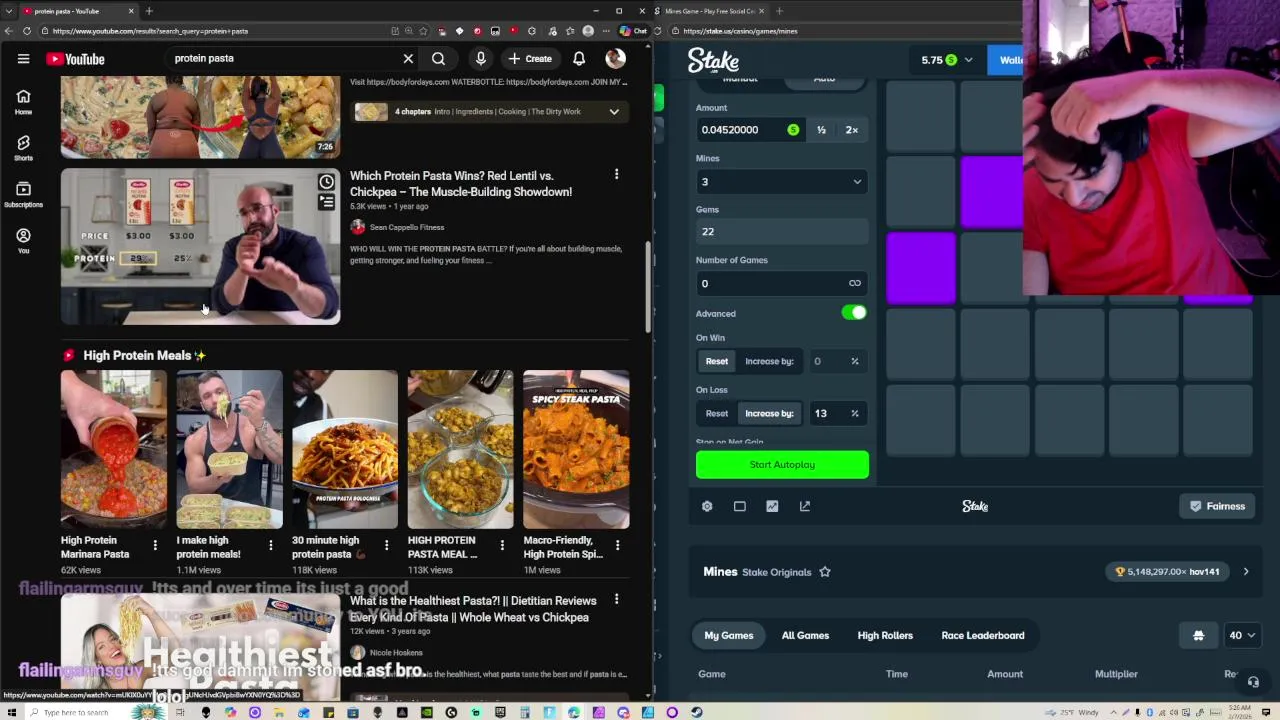Halve the bet amount with ½
This screenshot has height=720, width=1280.
[x=821, y=130]
